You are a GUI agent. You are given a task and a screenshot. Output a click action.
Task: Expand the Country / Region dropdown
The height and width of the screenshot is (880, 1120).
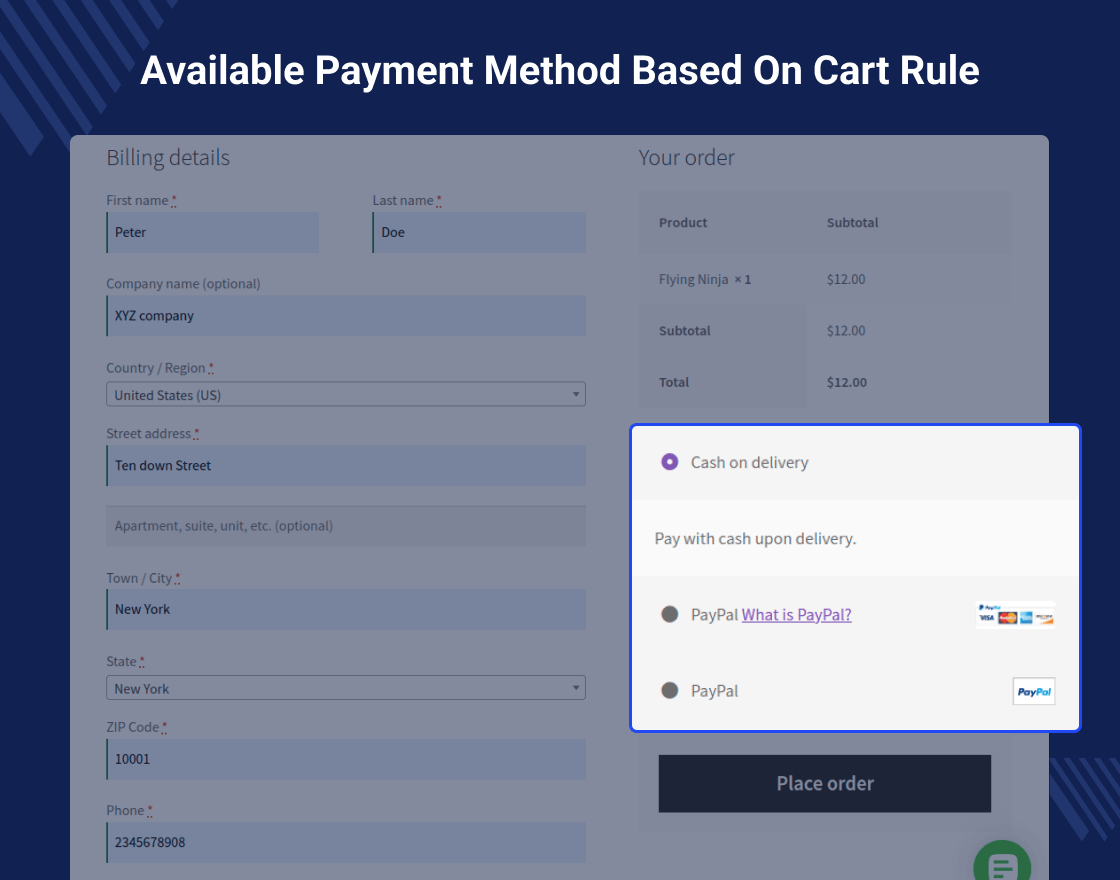pos(345,395)
